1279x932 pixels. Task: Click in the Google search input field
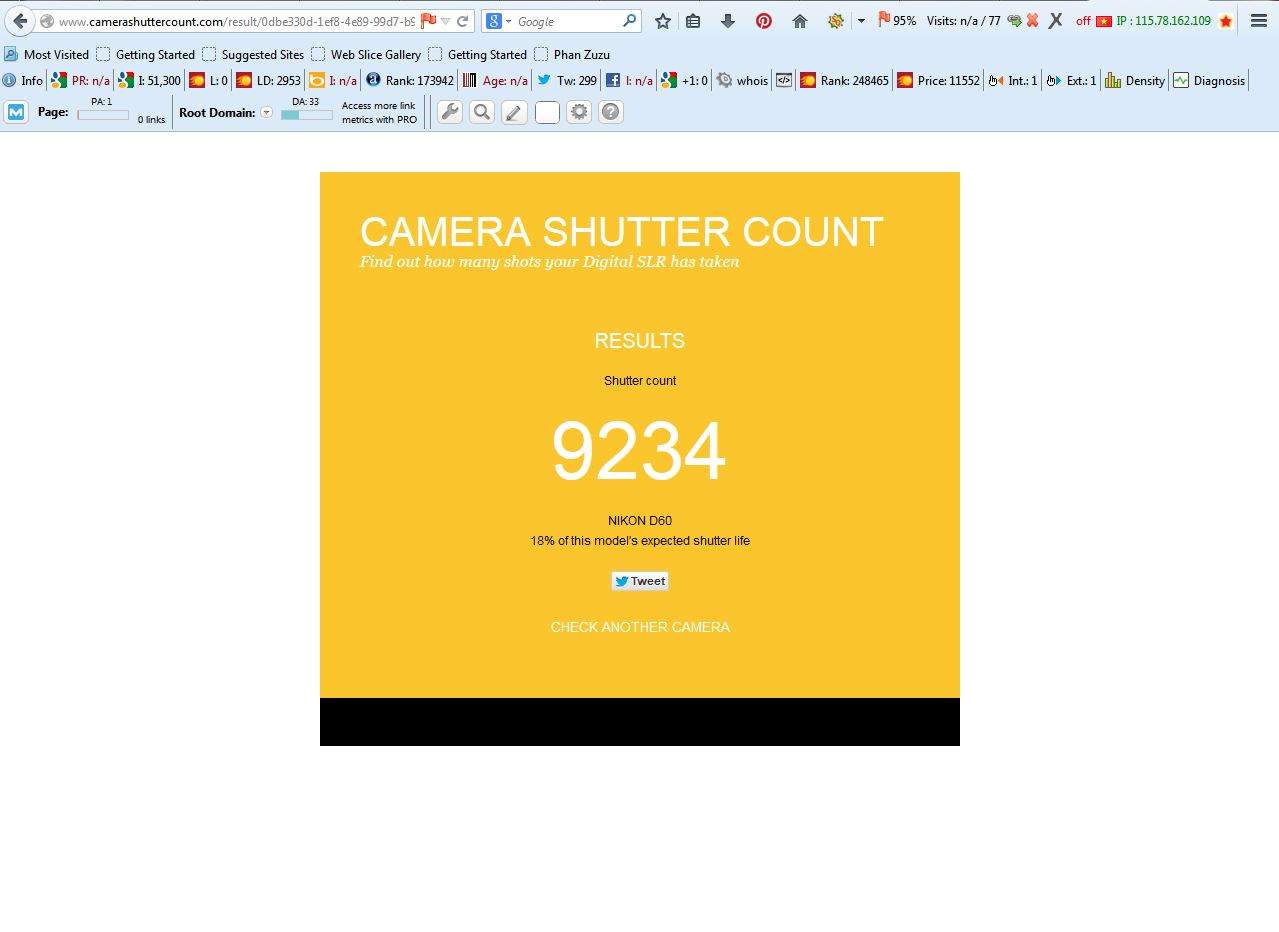pos(567,21)
